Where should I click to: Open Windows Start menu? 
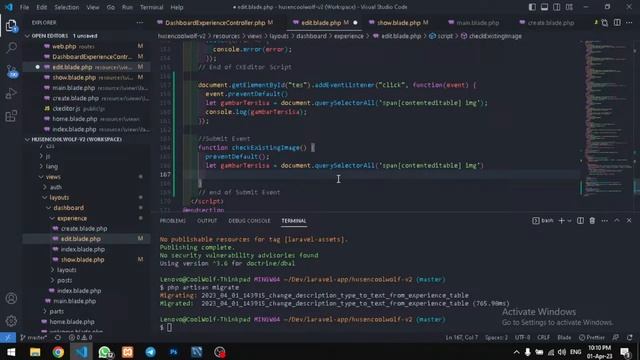11,352
